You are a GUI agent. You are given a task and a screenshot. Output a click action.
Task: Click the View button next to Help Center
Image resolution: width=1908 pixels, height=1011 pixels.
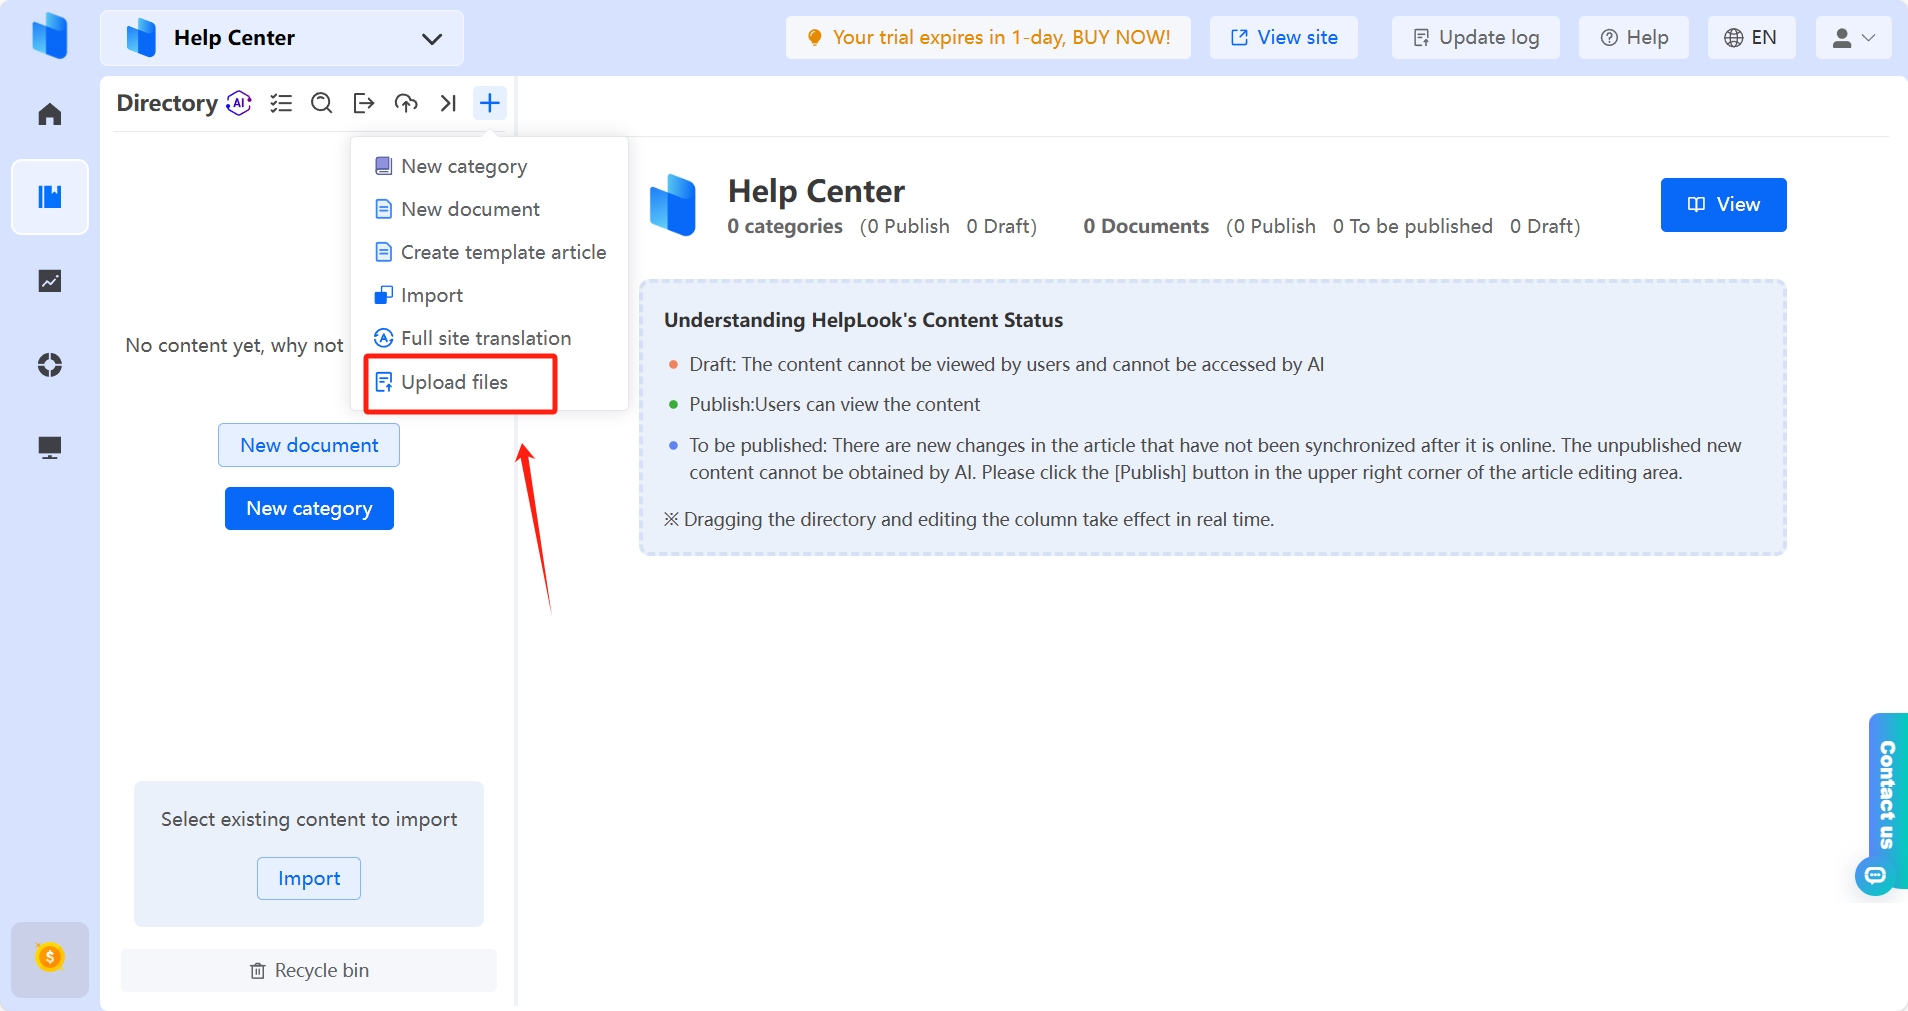(1723, 204)
